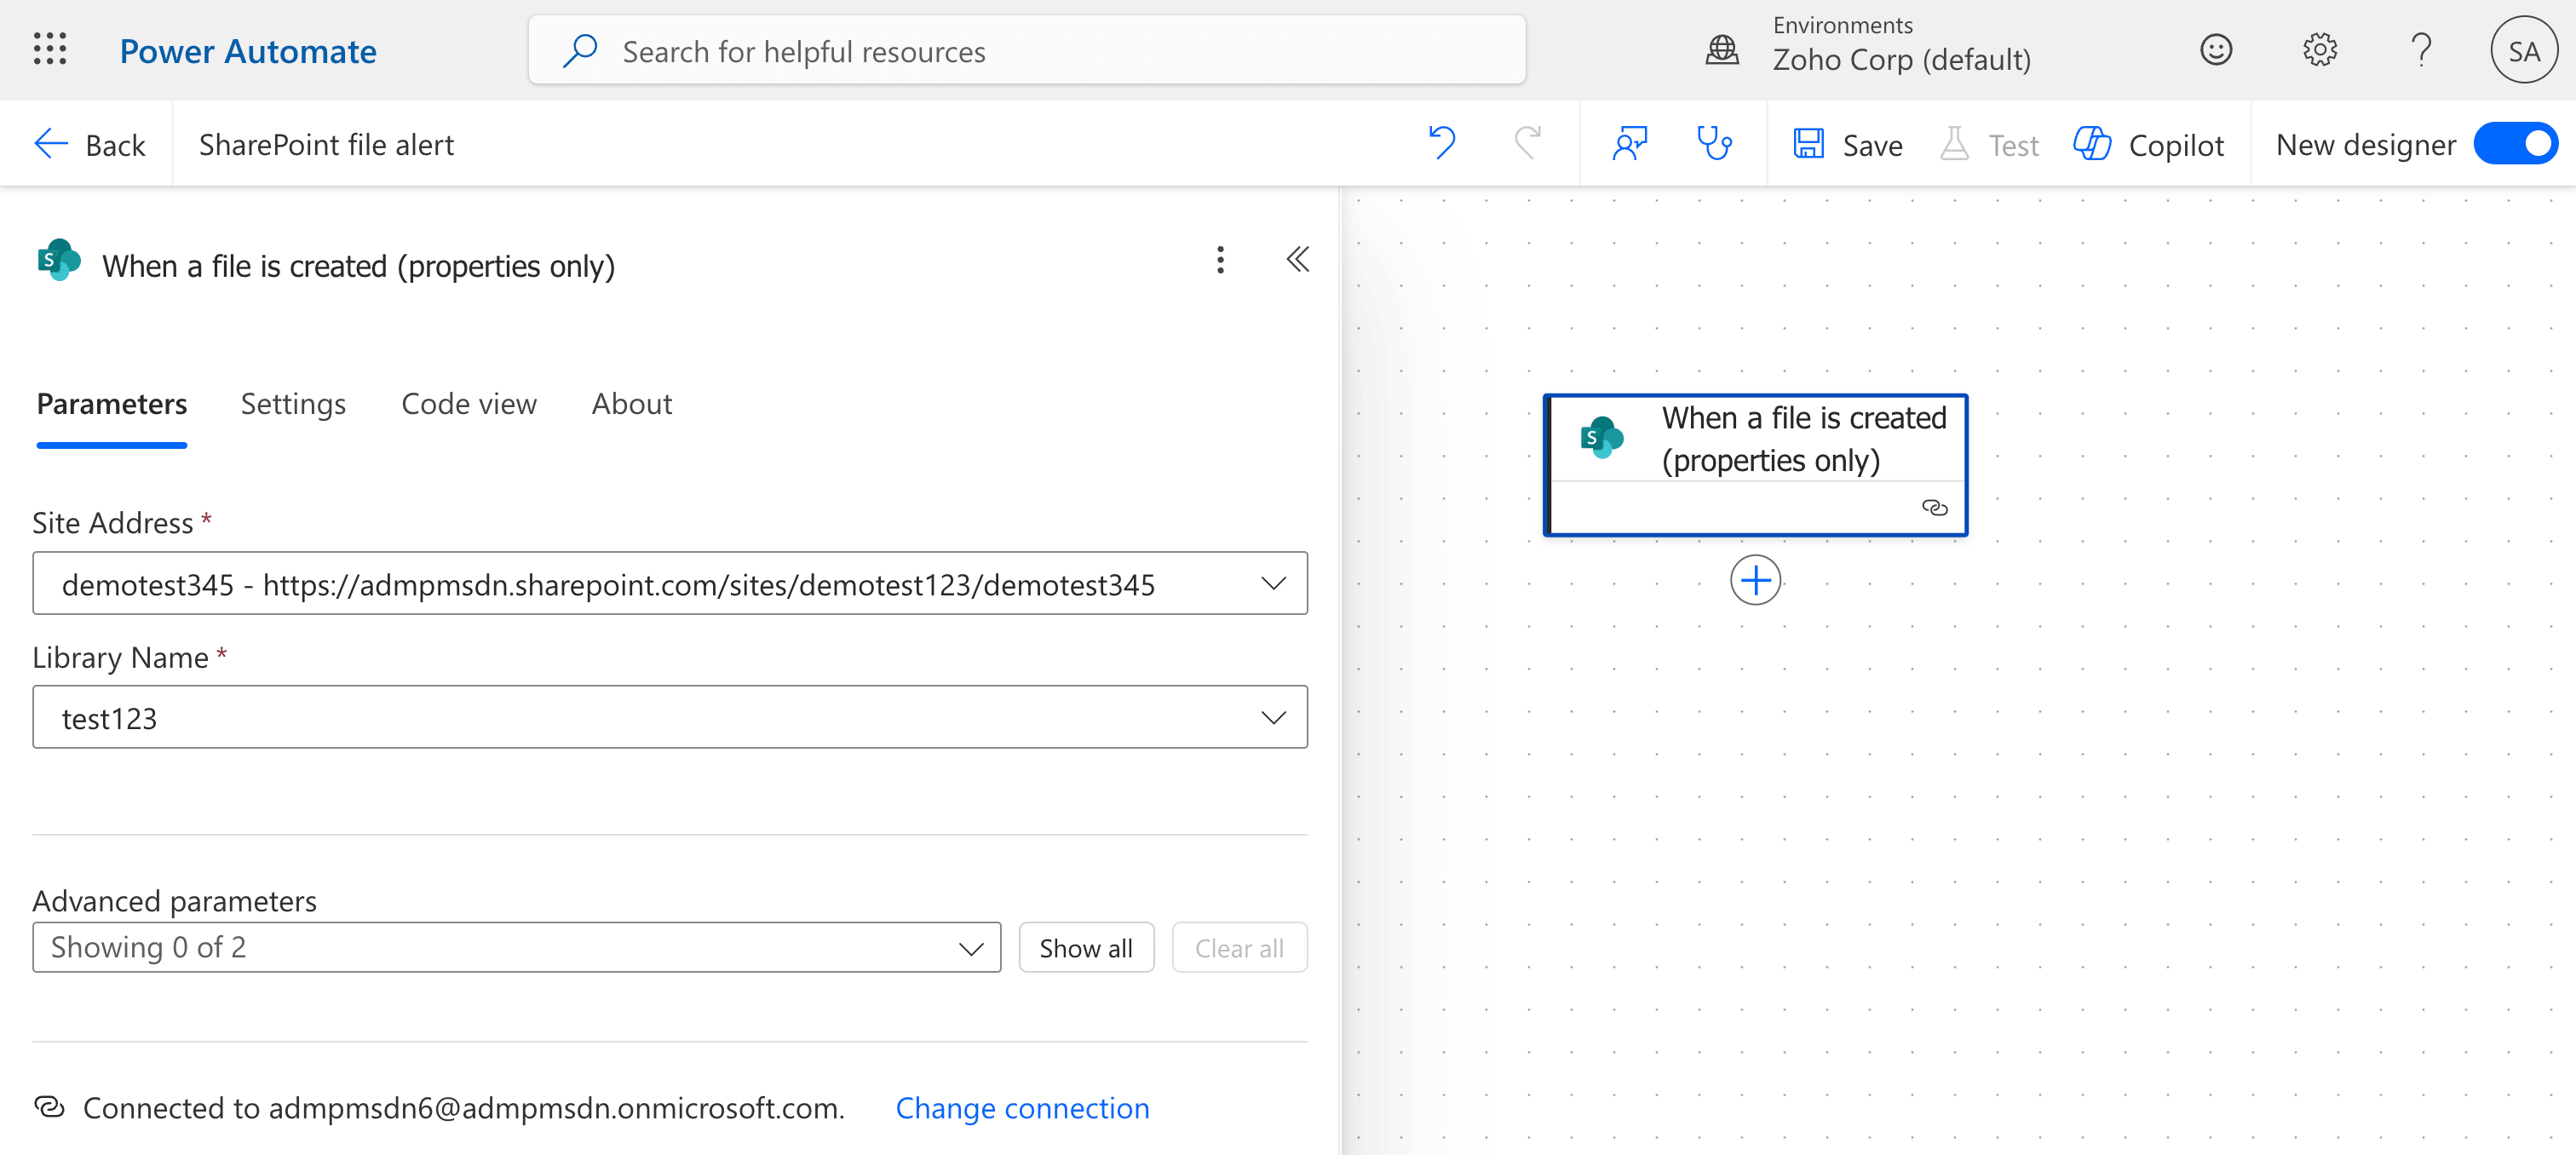Add a new step below the trigger
The height and width of the screenshot is (1155, 2576).
pos(1755,580)
